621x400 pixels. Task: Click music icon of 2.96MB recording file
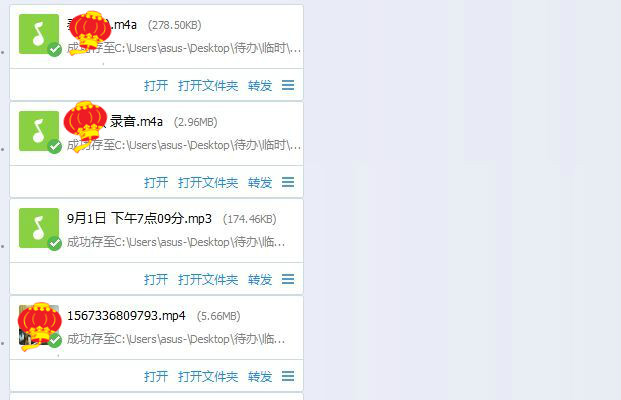click(39, 131)
